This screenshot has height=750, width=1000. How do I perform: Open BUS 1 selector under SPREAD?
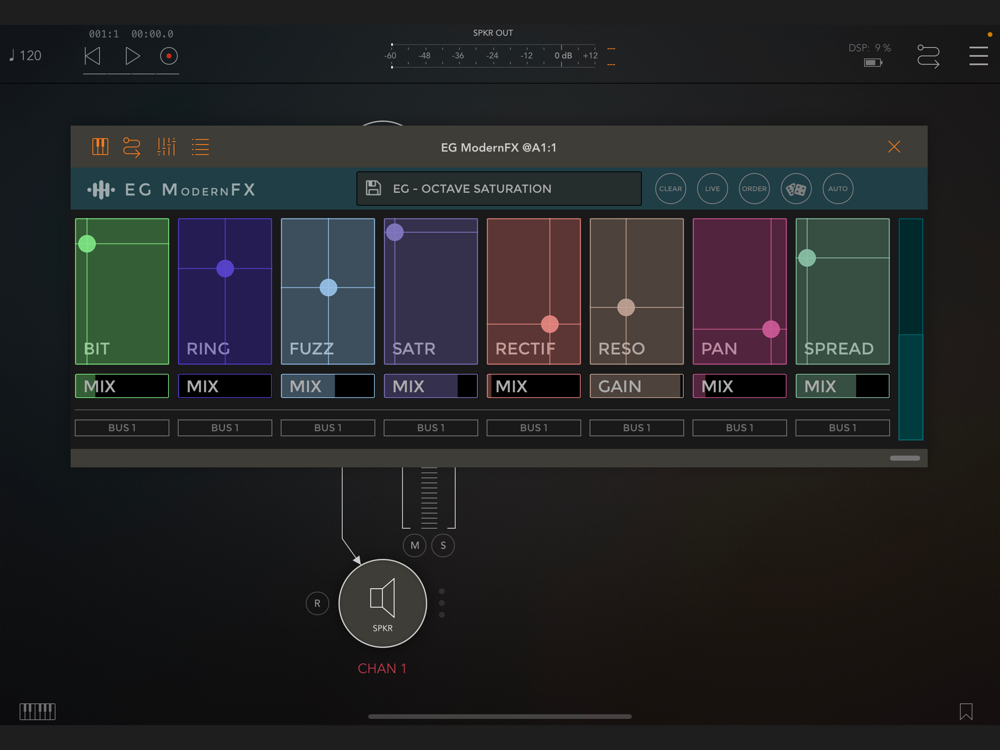842,428
